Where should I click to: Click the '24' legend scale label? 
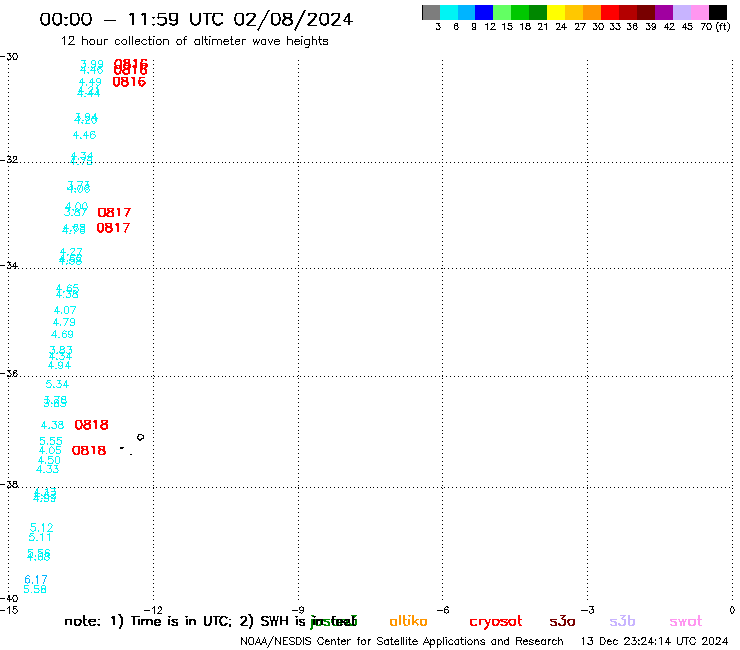click(x=561, y=27)
